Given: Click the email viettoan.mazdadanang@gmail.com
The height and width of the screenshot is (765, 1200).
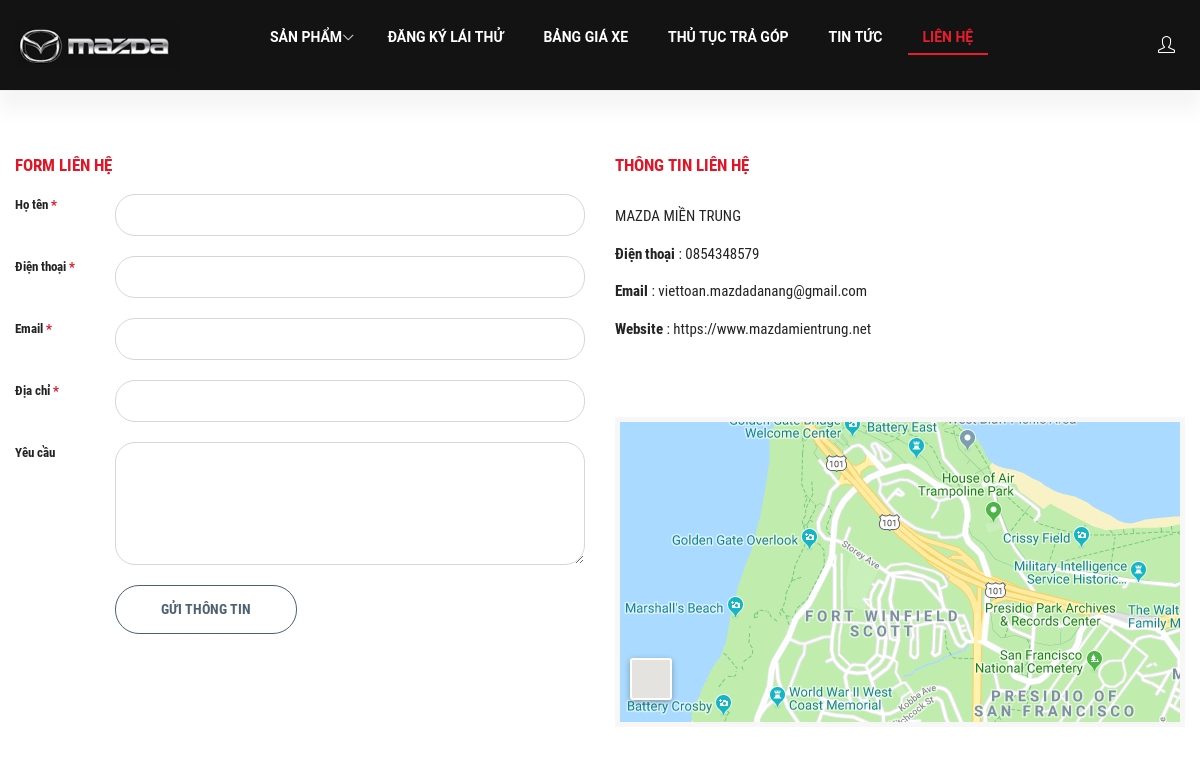Looking at the screenshot, I should point(762,291).
